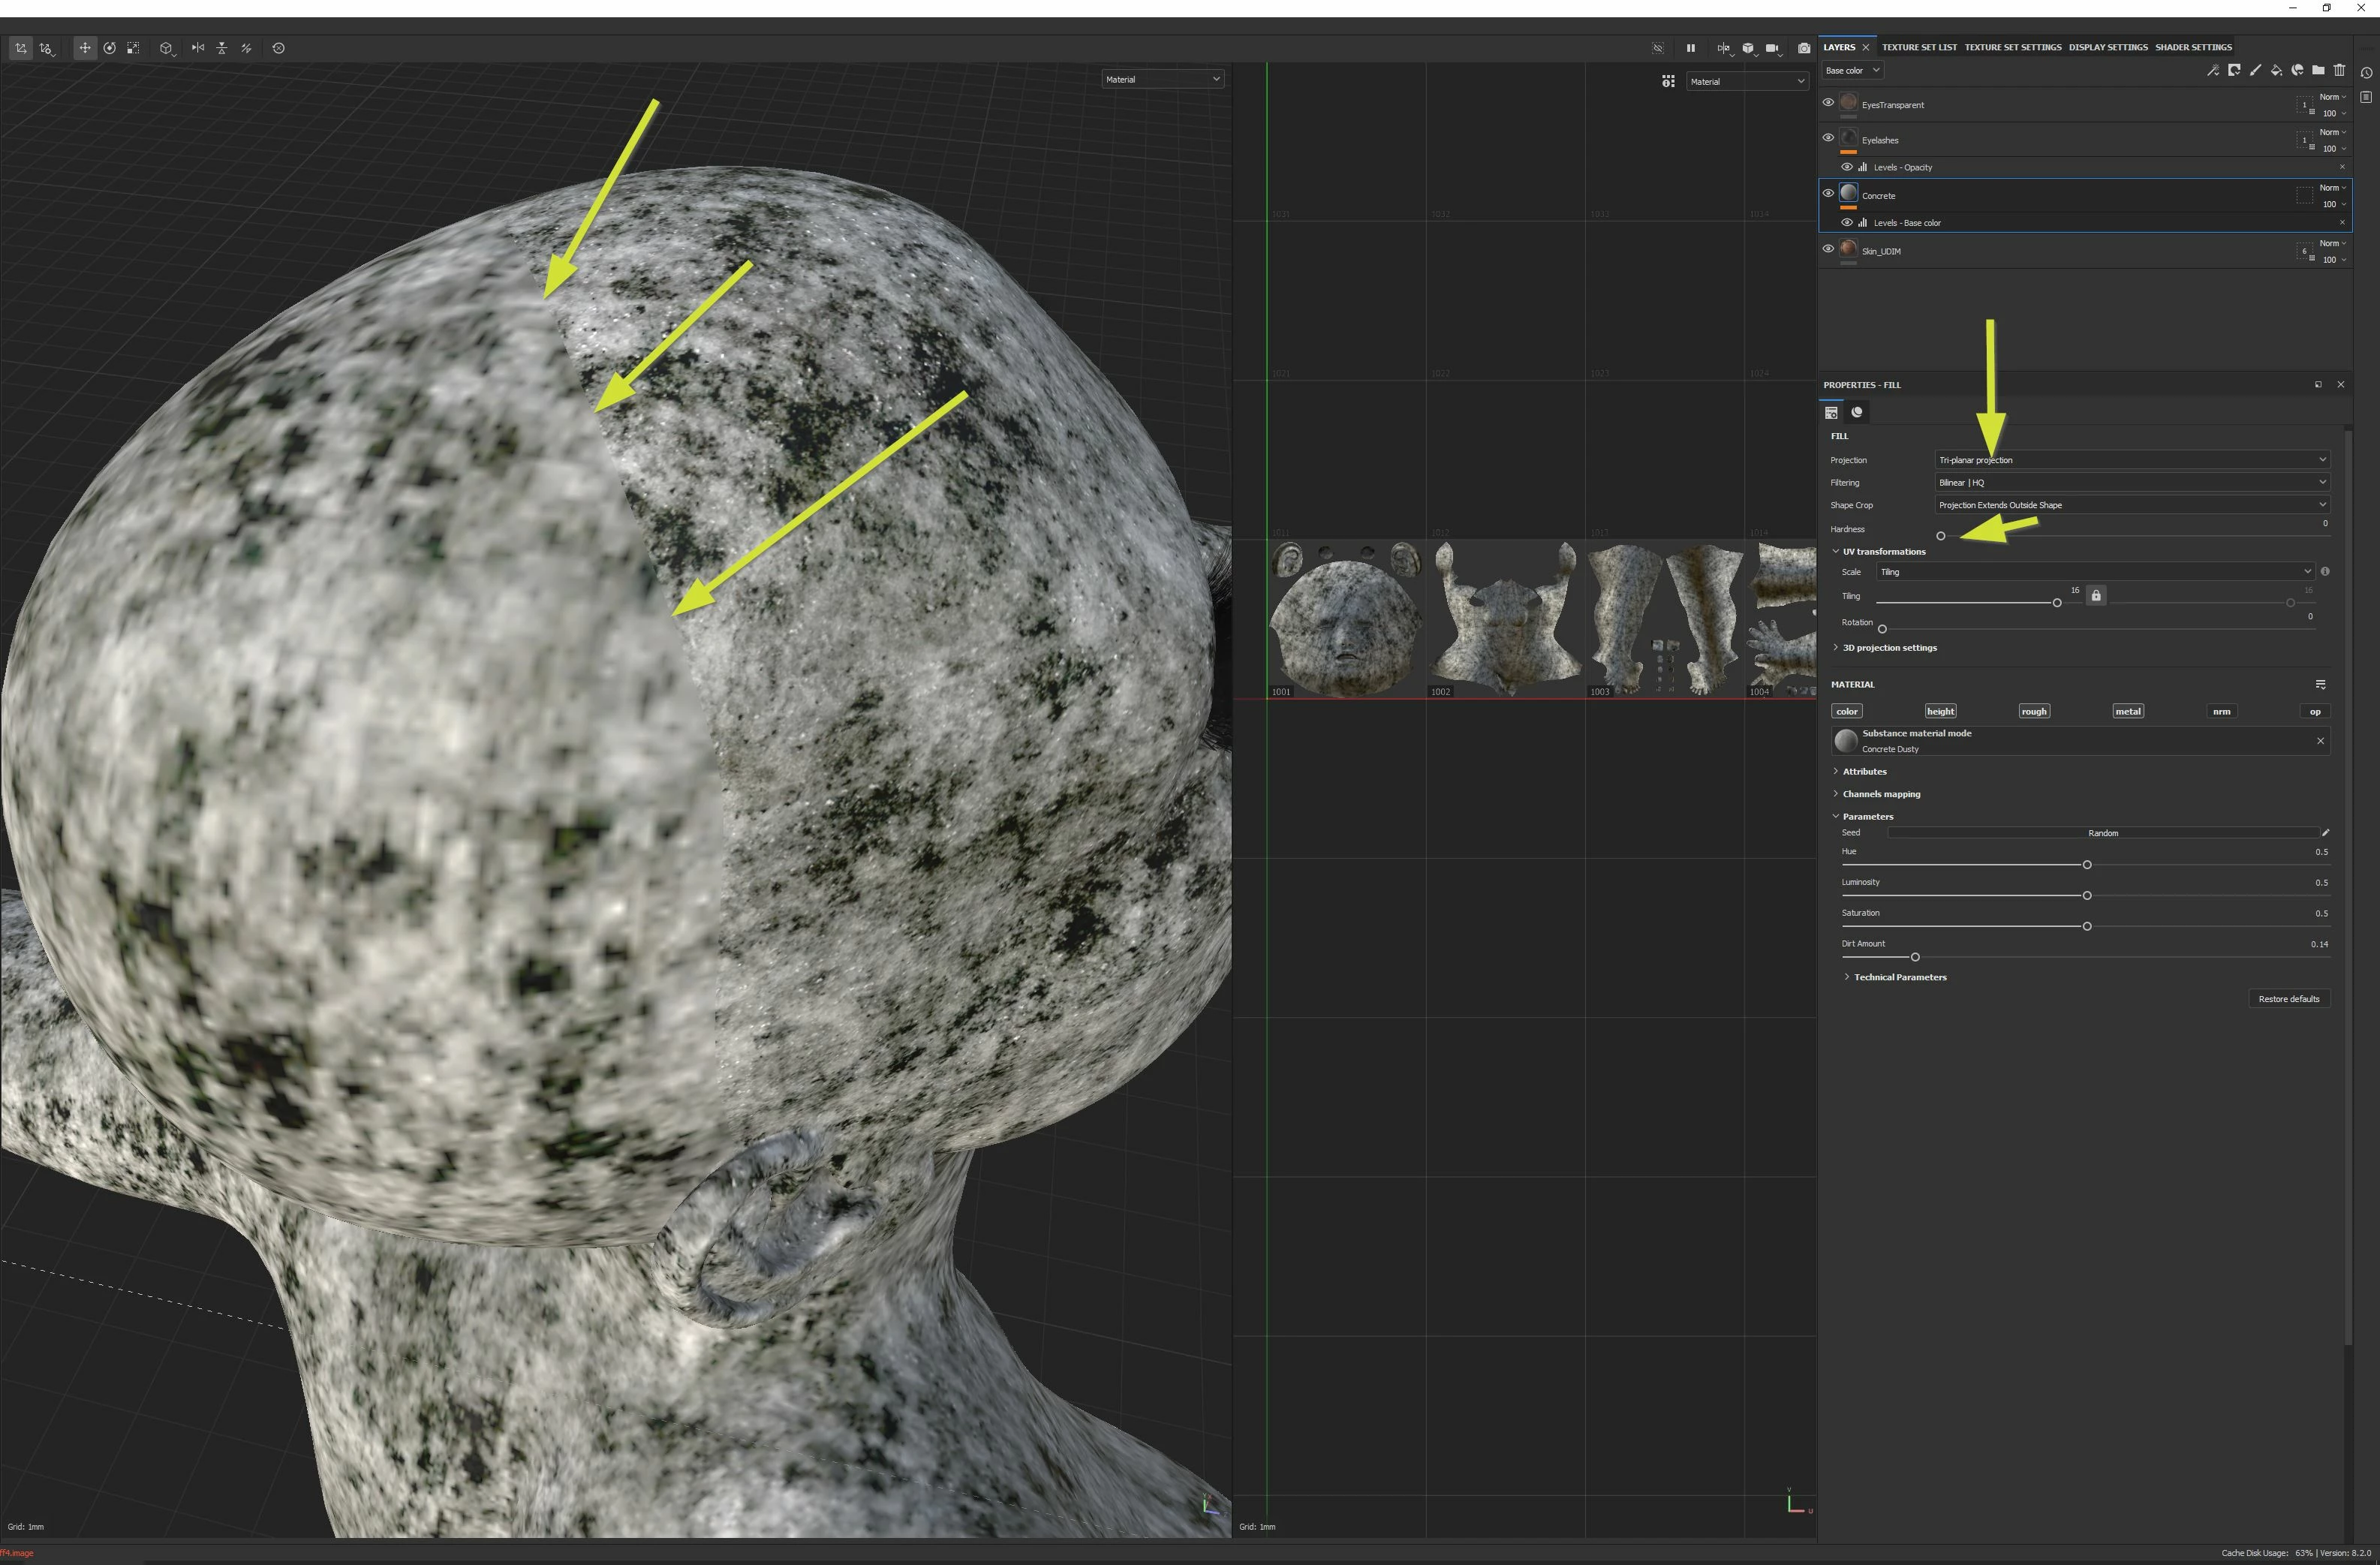This screenshot has height=1565, width=2380.
Task: Switch to Texture Set Settings tab
Action: tap(2012, 47)
